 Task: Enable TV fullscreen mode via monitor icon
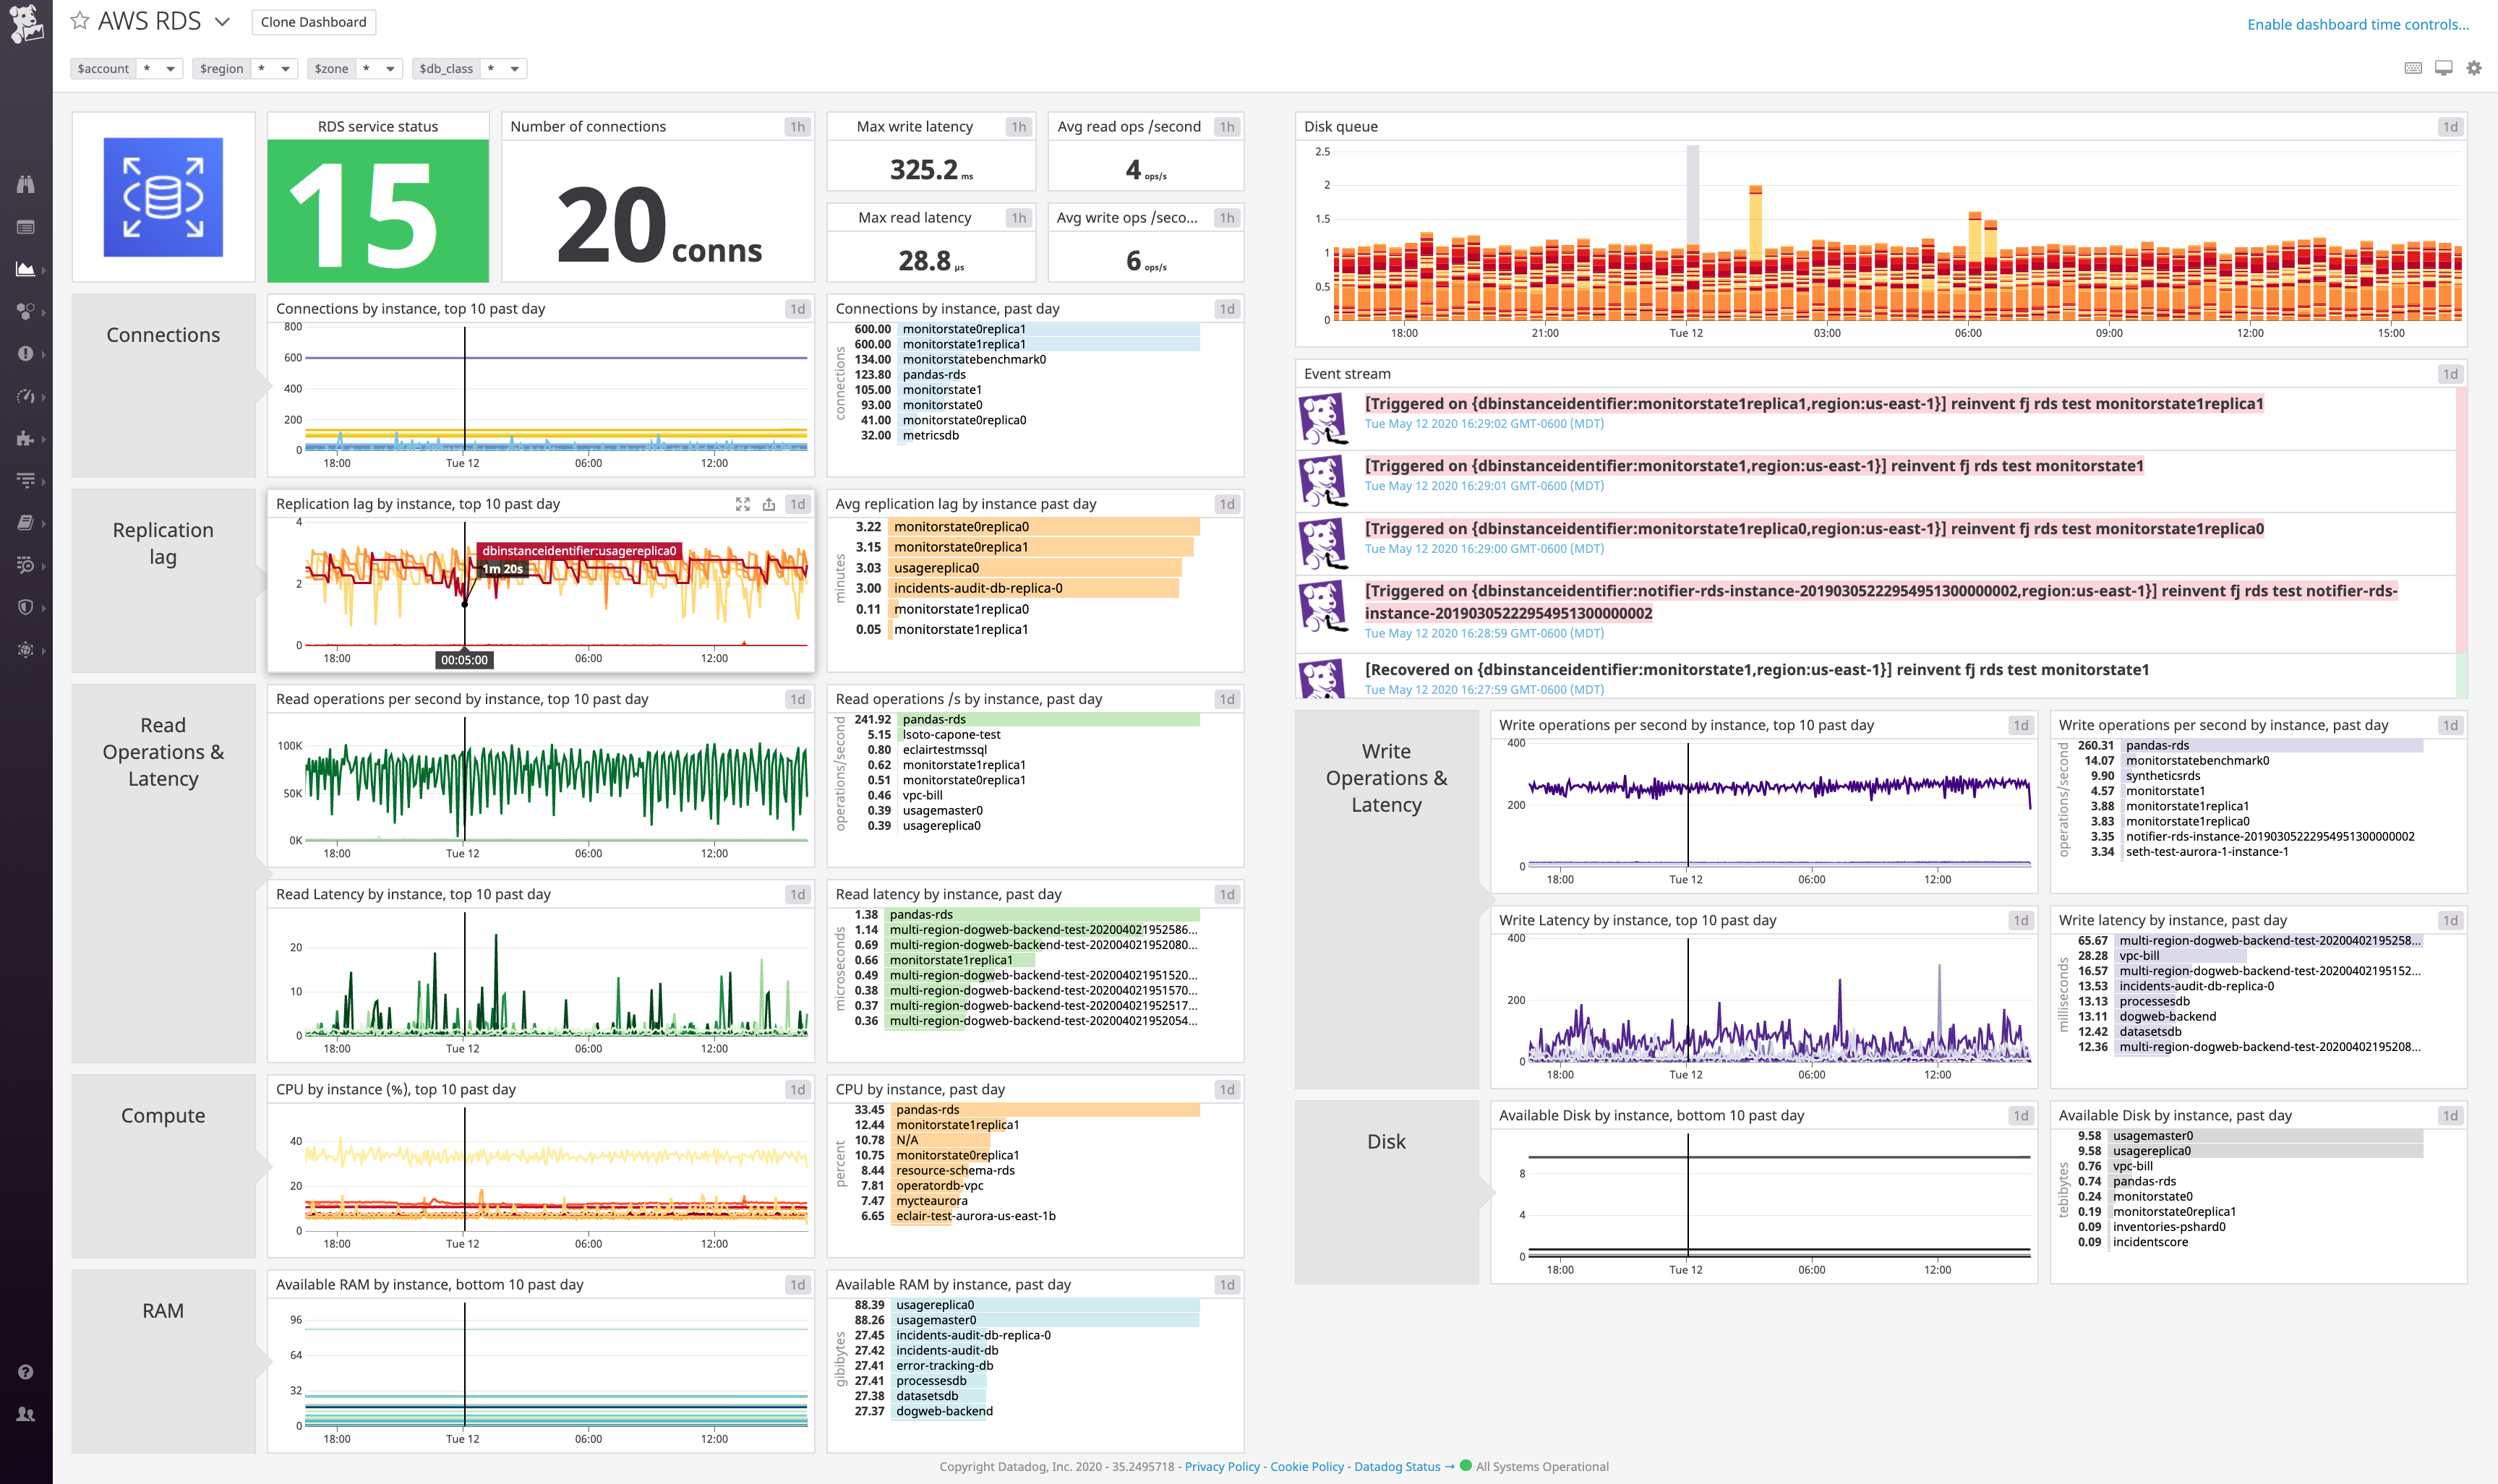(x=2443, y=68)
